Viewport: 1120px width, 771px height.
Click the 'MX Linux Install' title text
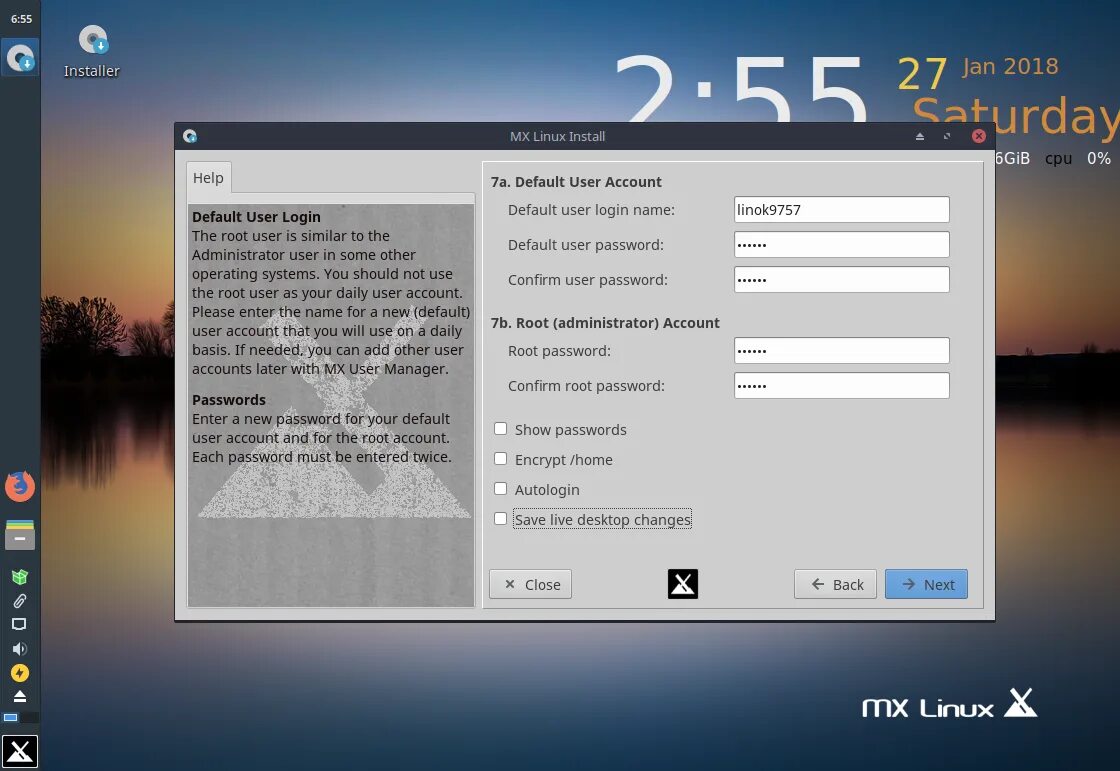(x=557, y=136)
